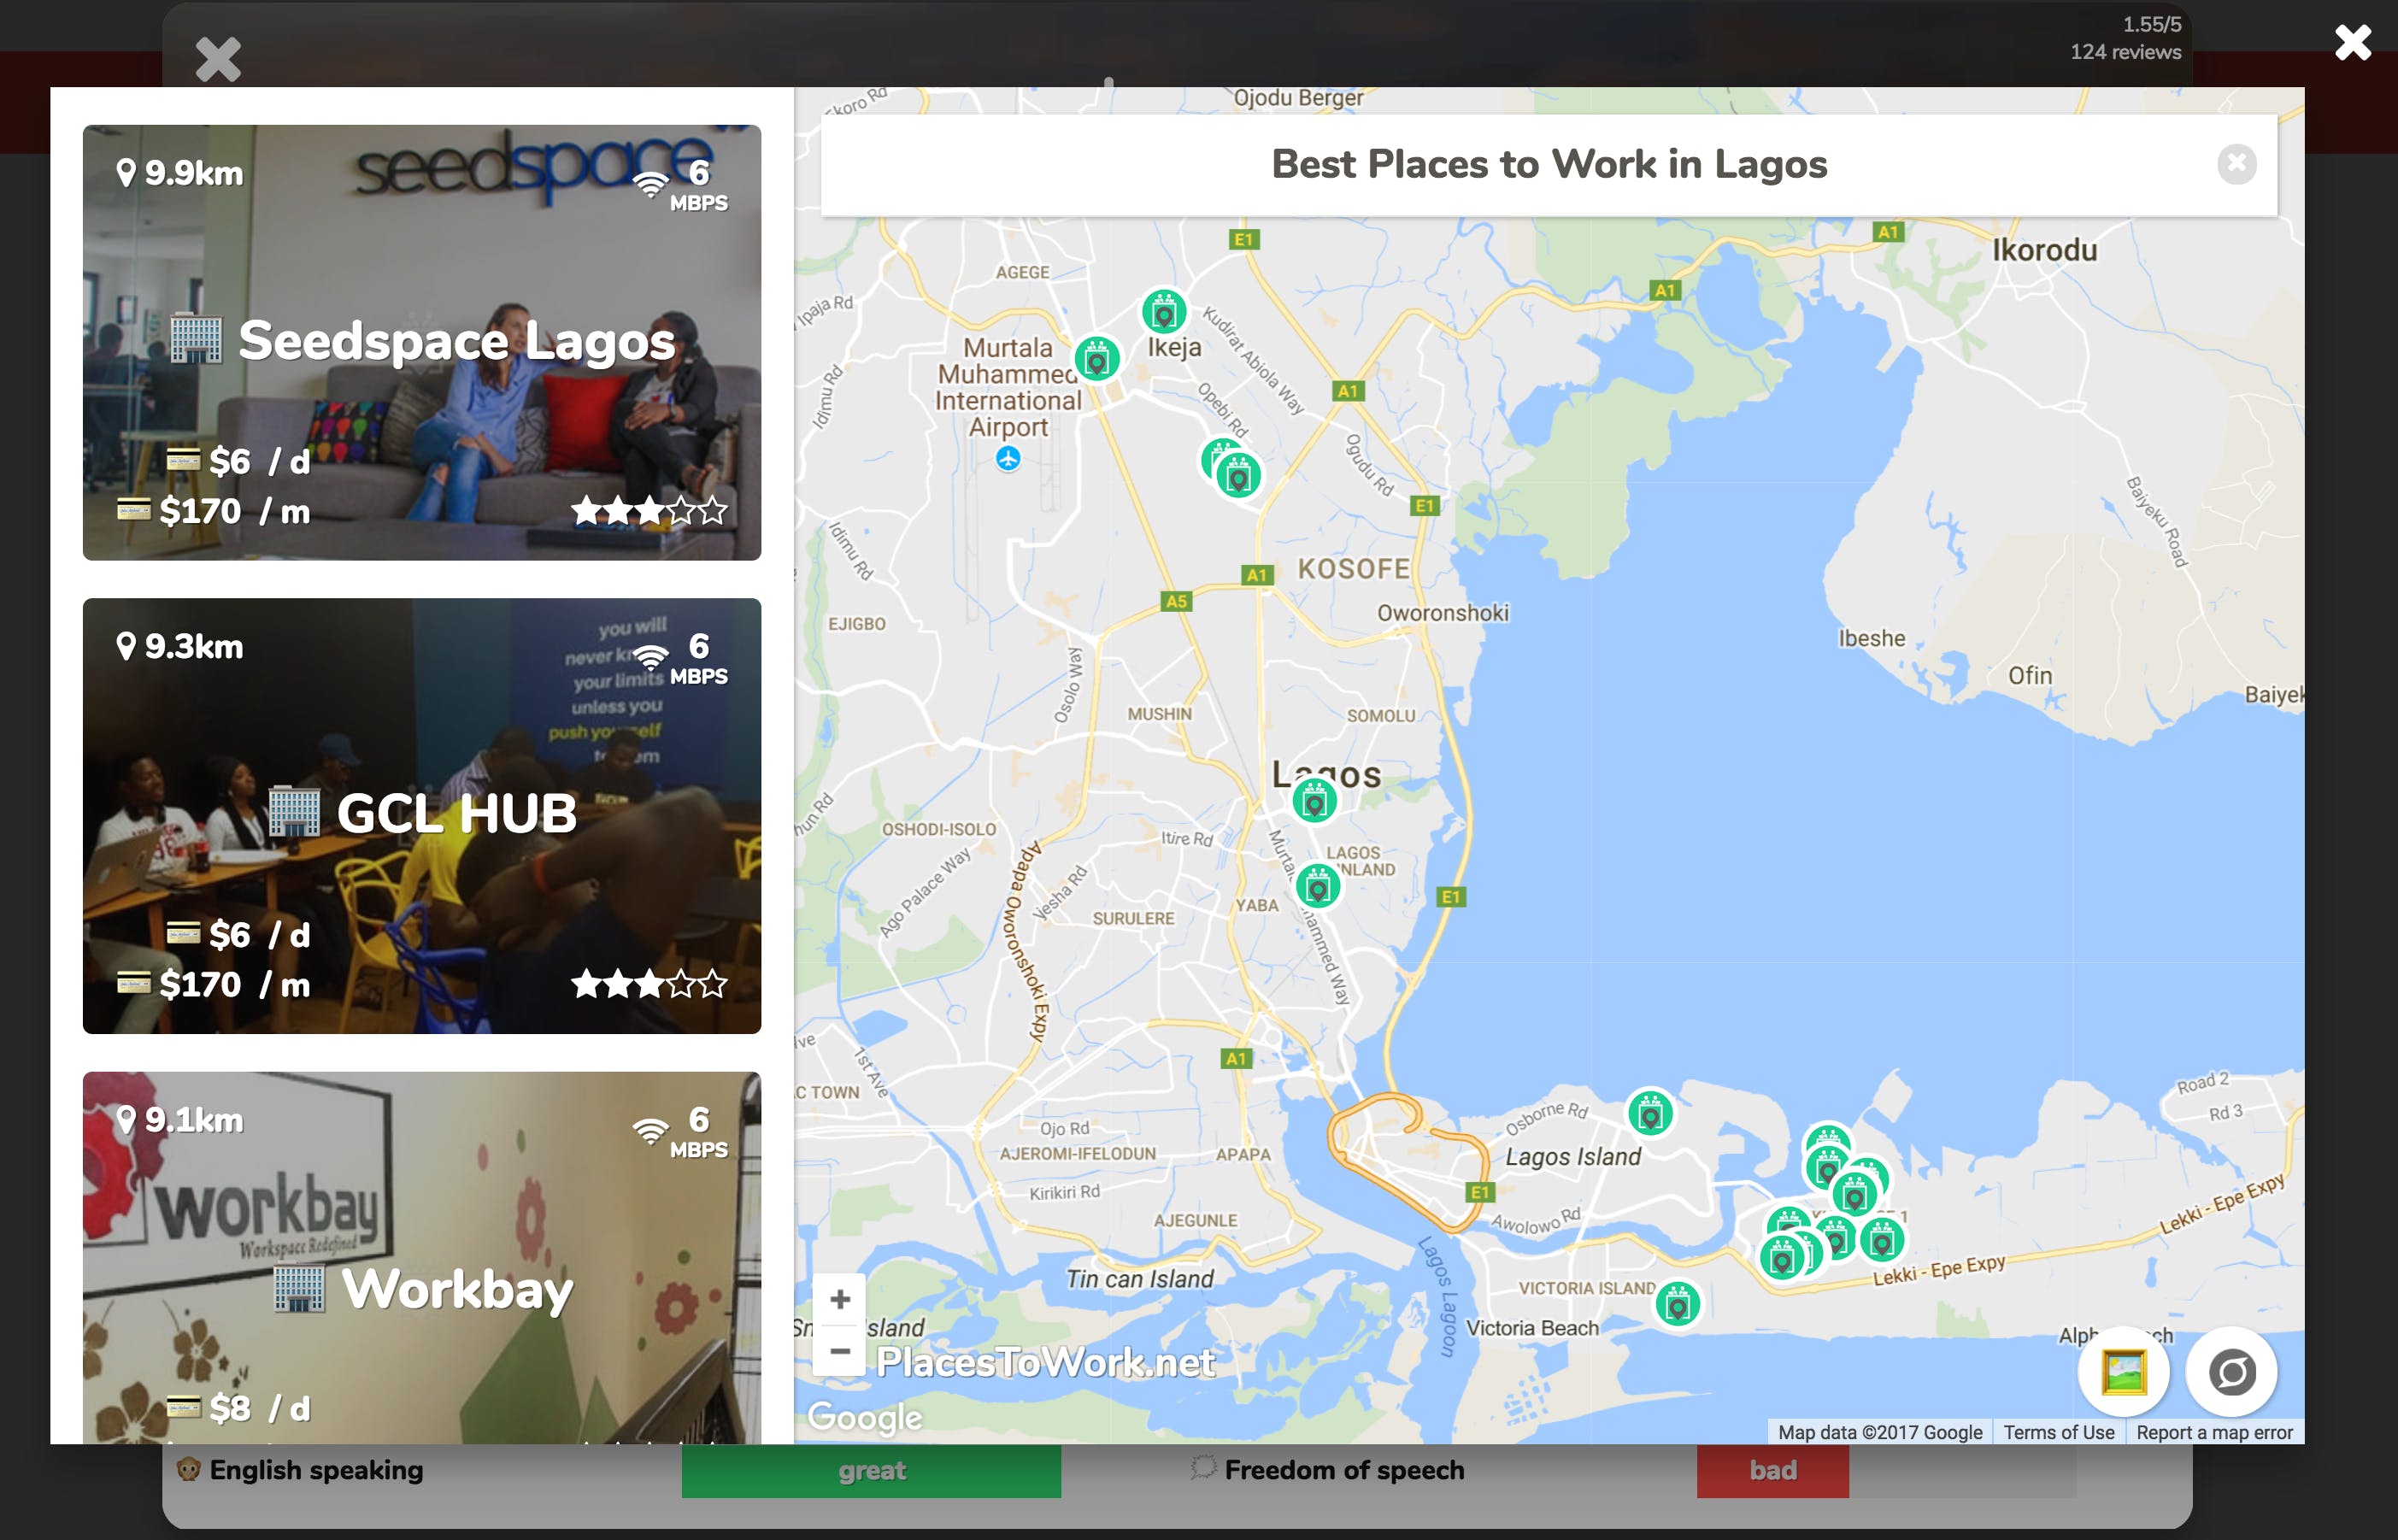Screen dimensions: 2398x1540
Task: Click the green 'great' rating for English speaking
Action: [x=871, y=1470]
